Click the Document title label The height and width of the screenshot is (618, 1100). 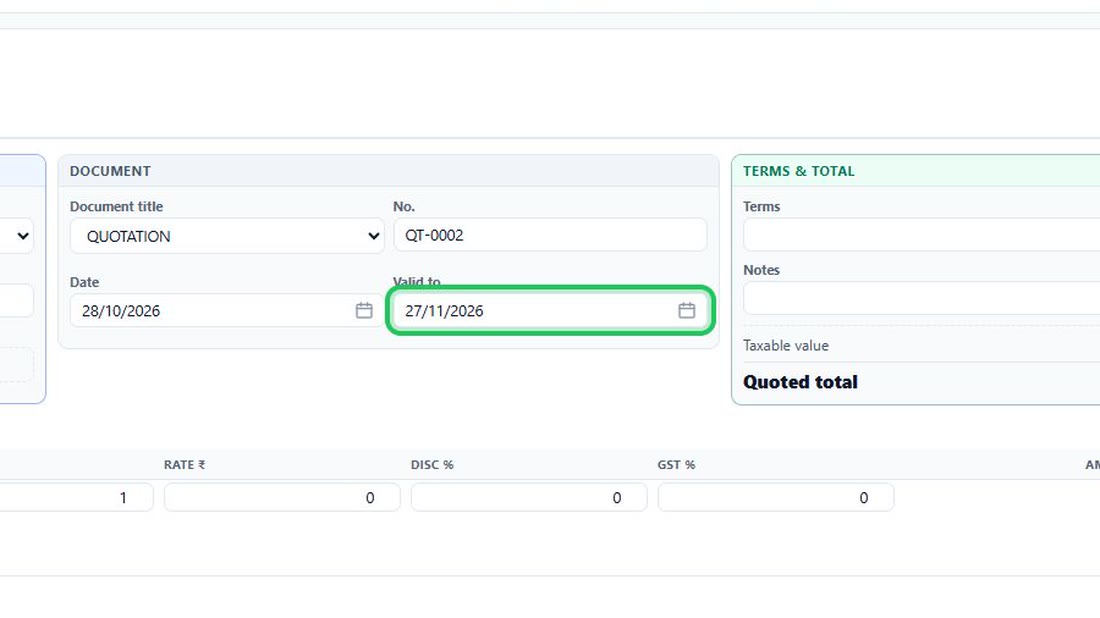[116, 206]
